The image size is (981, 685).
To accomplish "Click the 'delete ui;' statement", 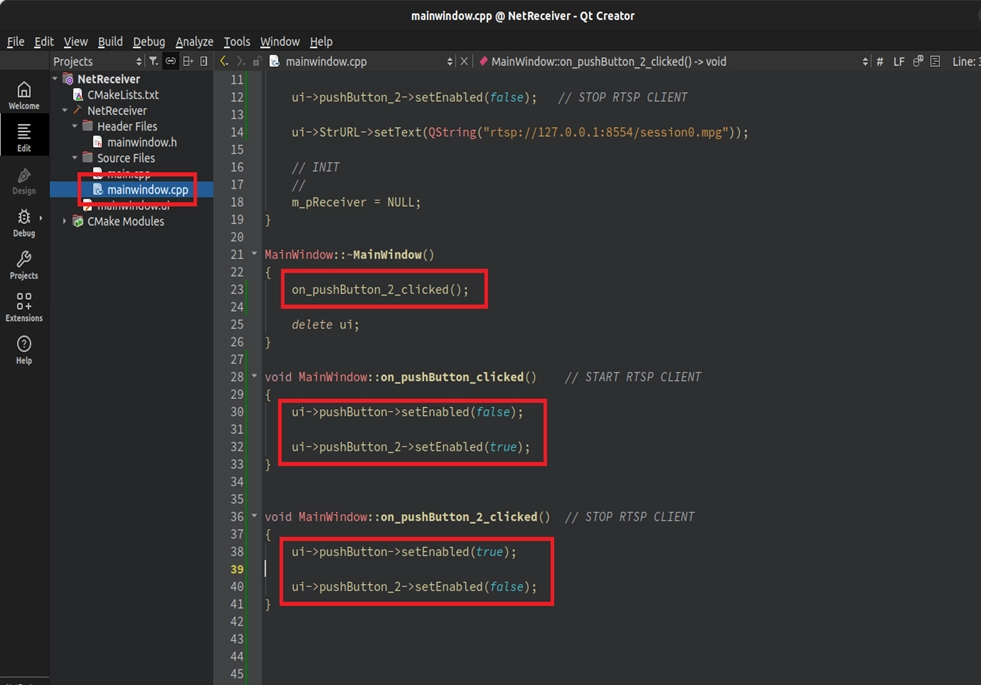I will click(x=325, y=324).
